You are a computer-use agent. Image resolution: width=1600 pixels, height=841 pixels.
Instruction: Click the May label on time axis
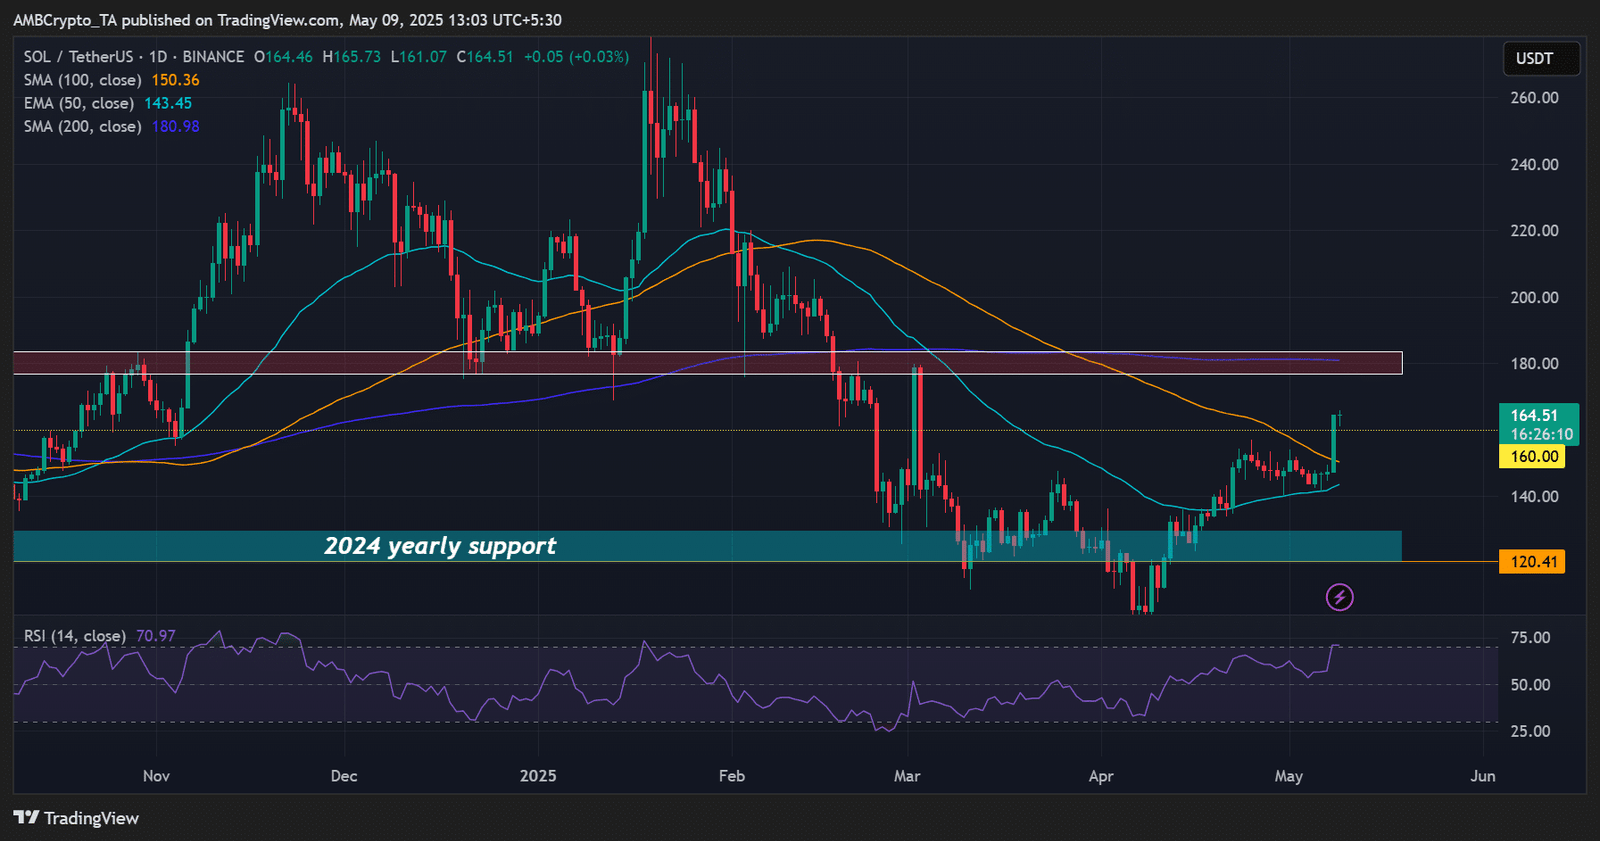point(1289,776)
